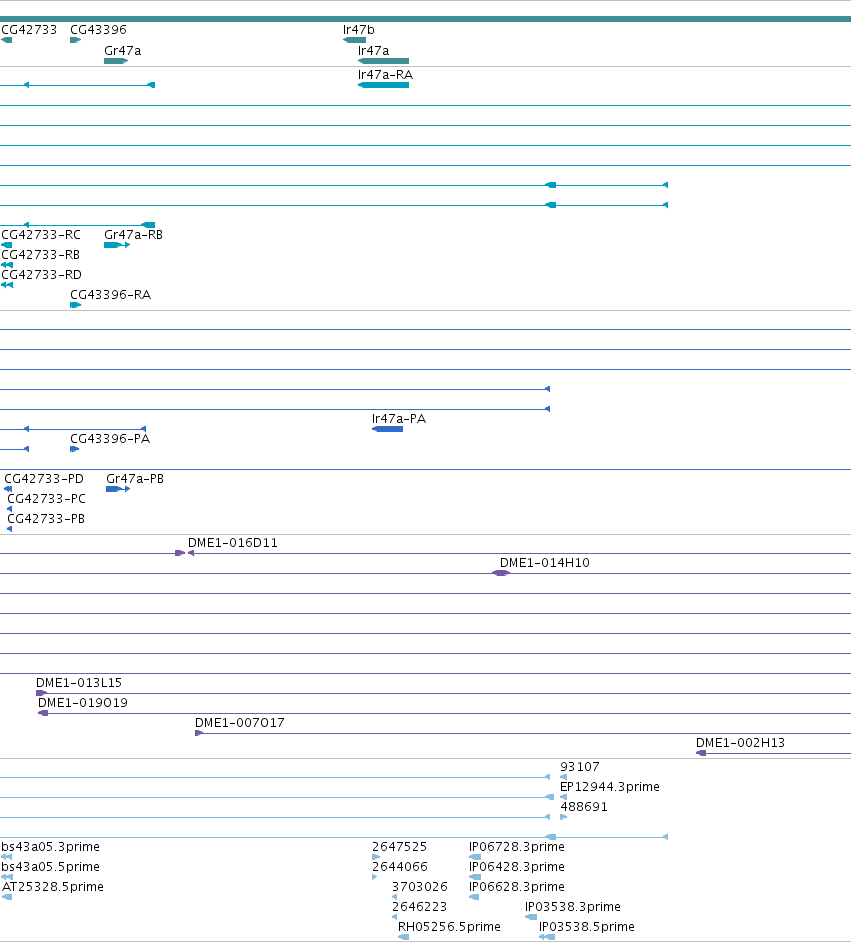The image size is (851, 942).
Task: Click the 93107 feature label
Action: (x=580, y=767)
